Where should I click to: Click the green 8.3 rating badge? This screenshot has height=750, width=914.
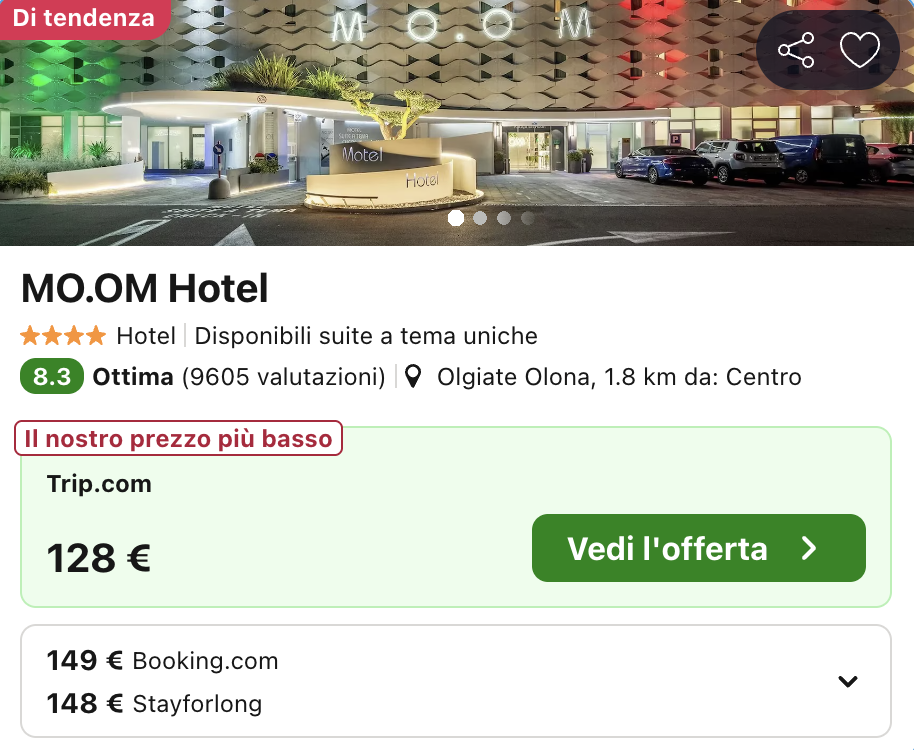51,377
